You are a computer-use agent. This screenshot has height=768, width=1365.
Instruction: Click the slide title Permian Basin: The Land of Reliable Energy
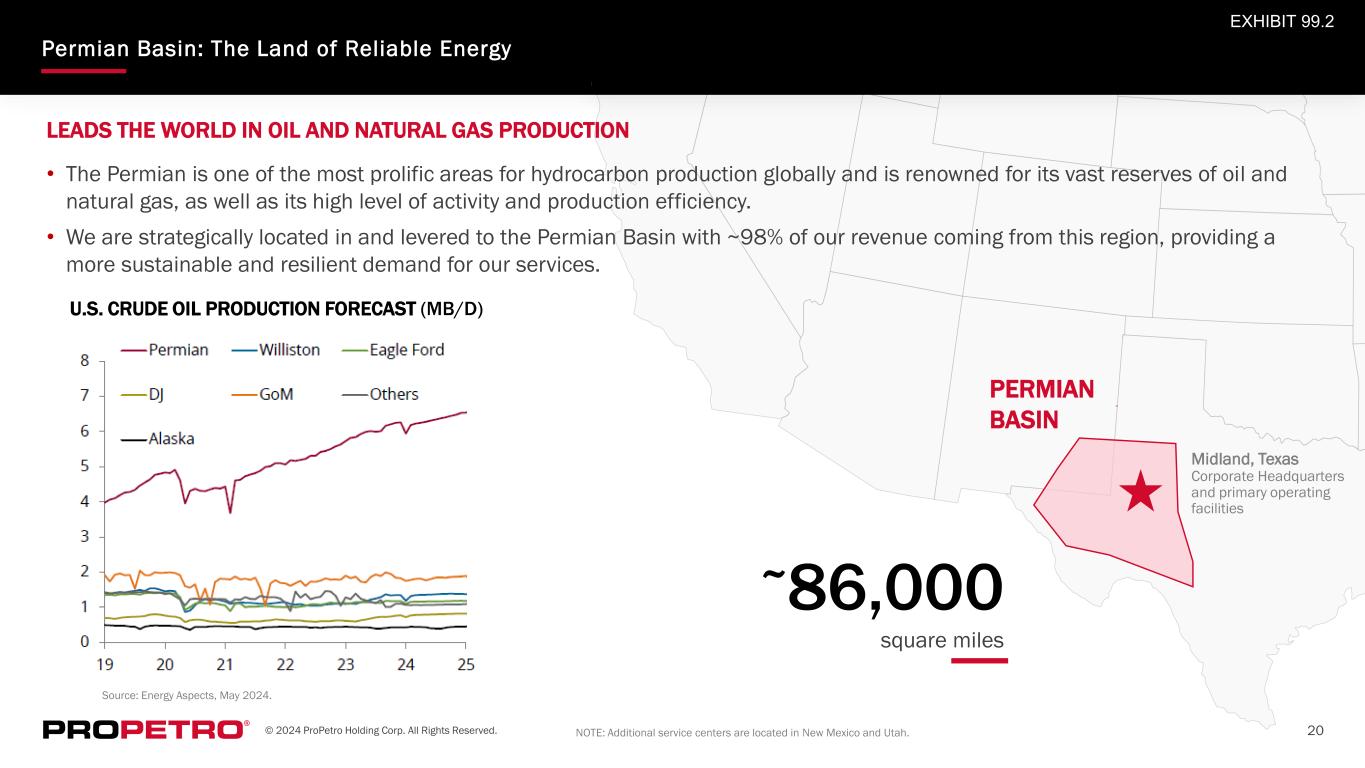[x=276, y=49]
